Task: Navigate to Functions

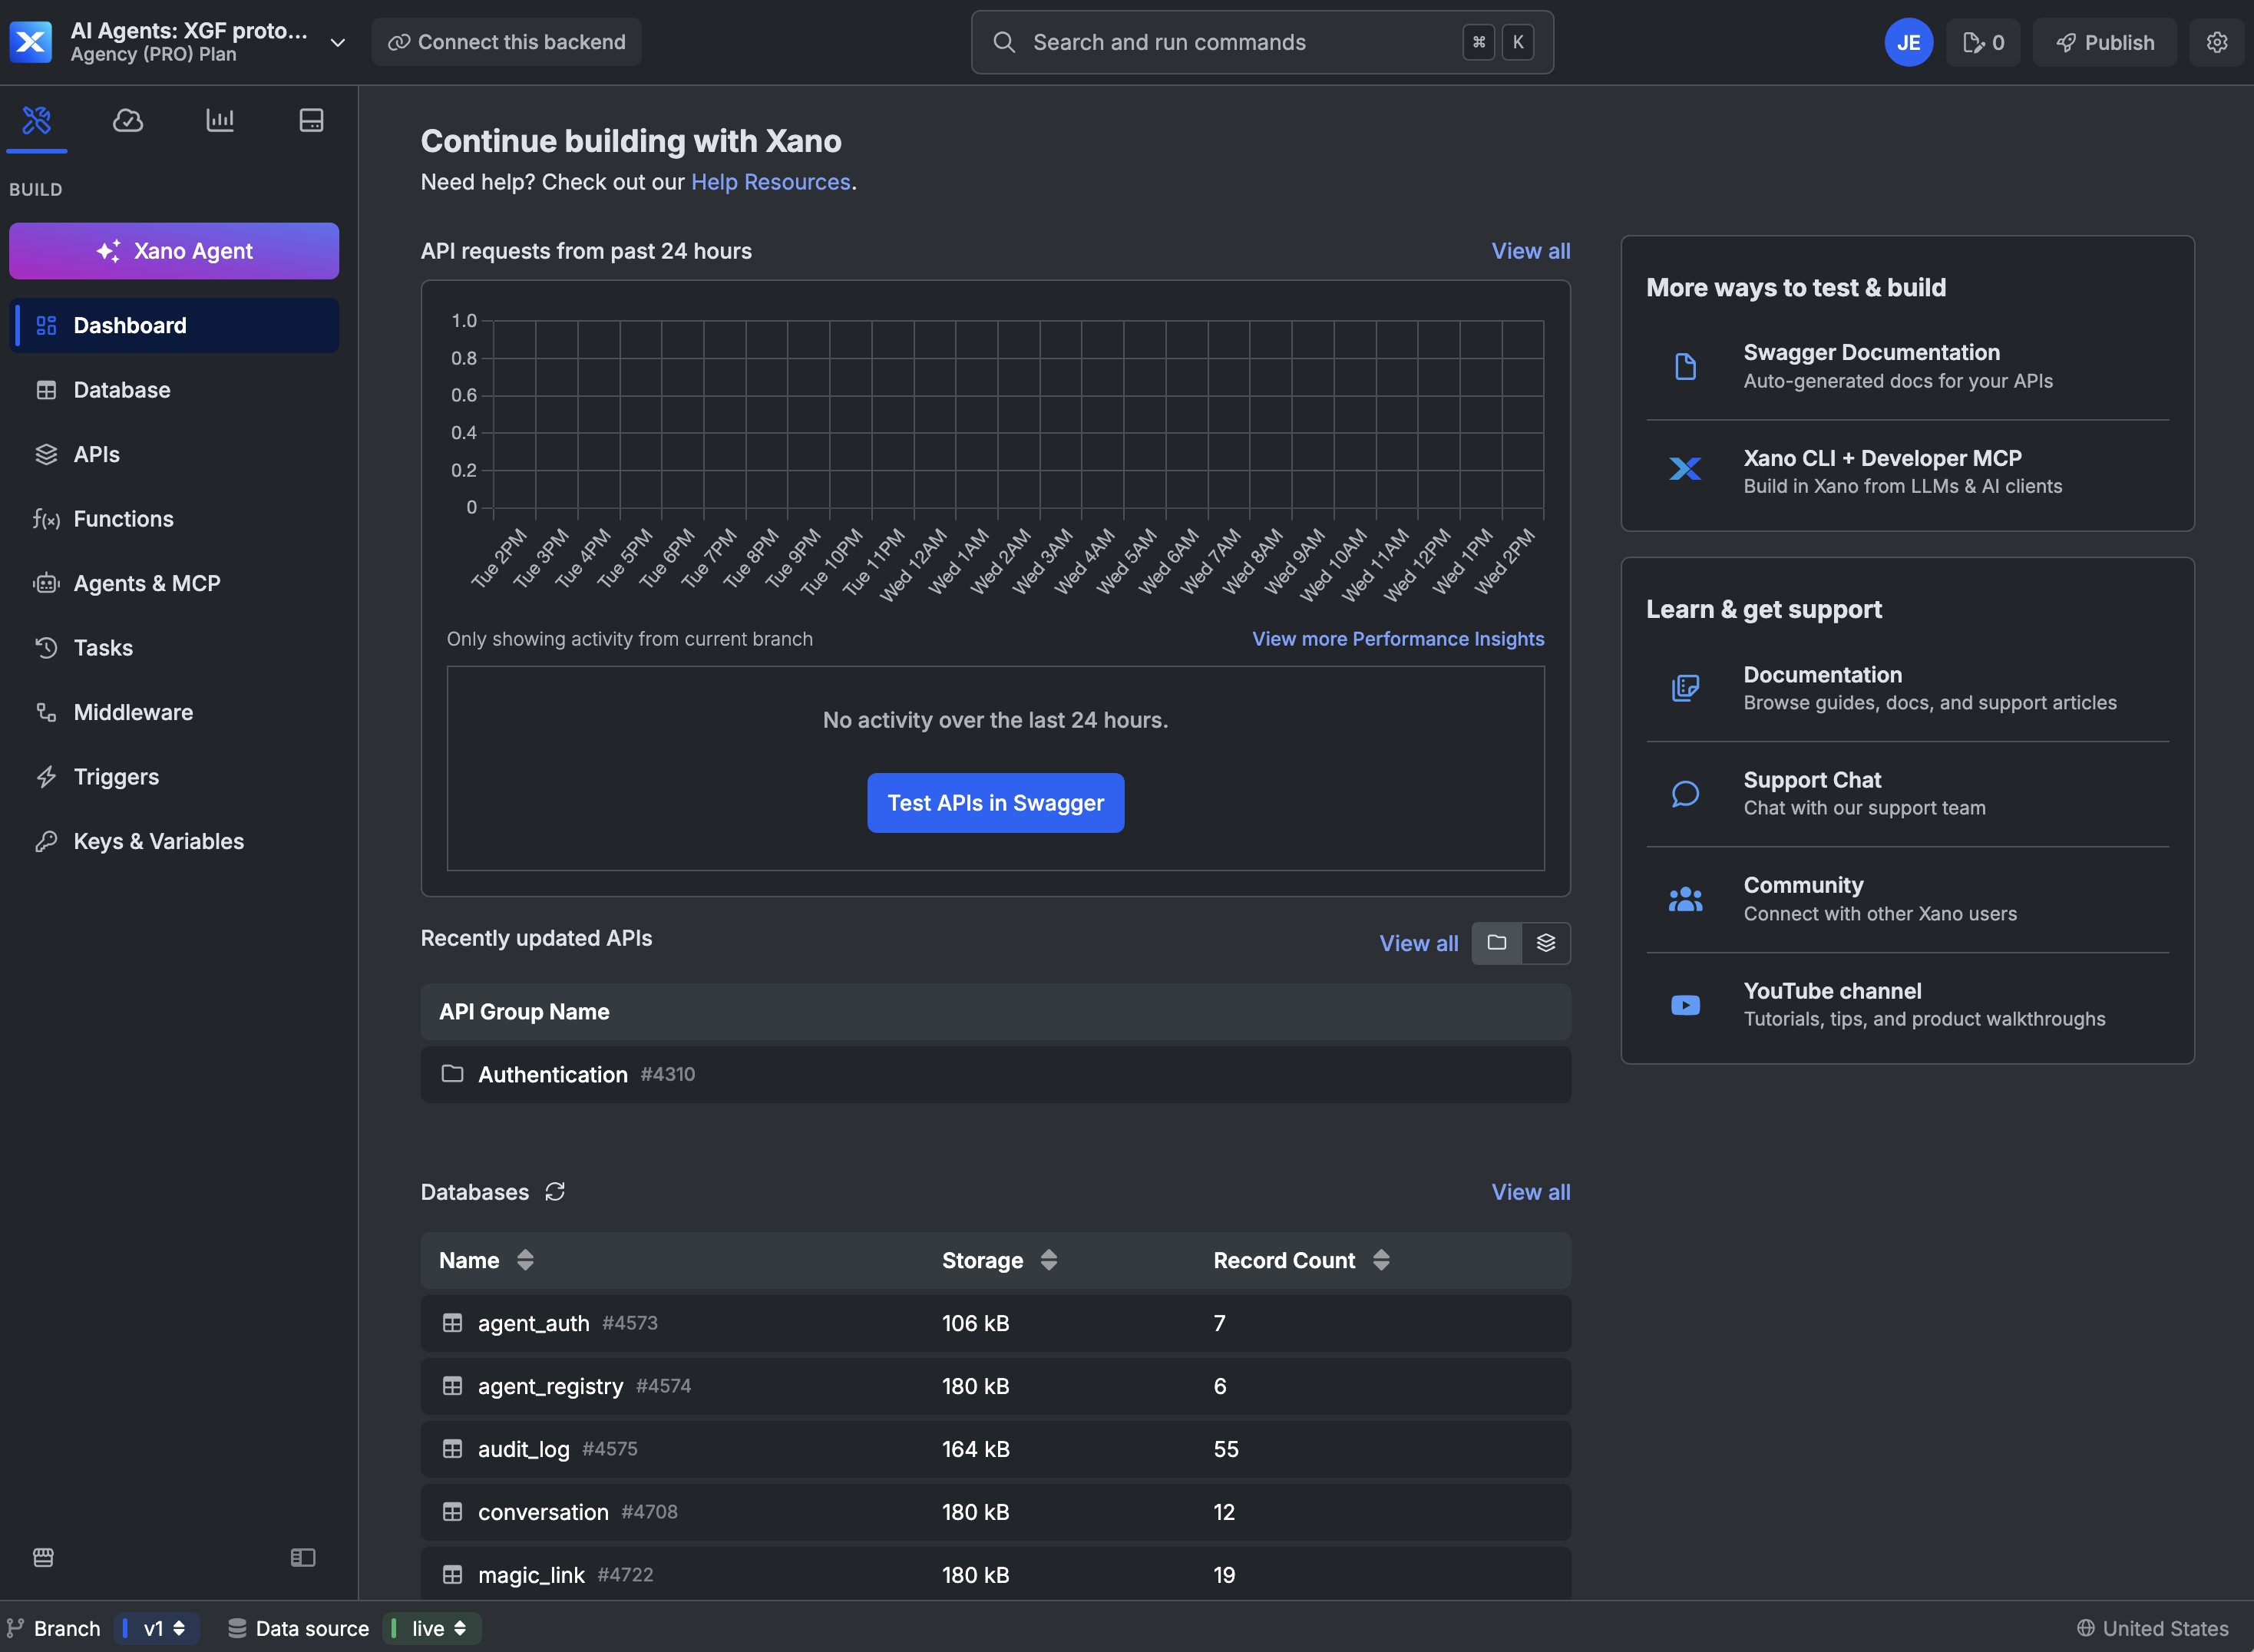Action: [x=174, y=519]
